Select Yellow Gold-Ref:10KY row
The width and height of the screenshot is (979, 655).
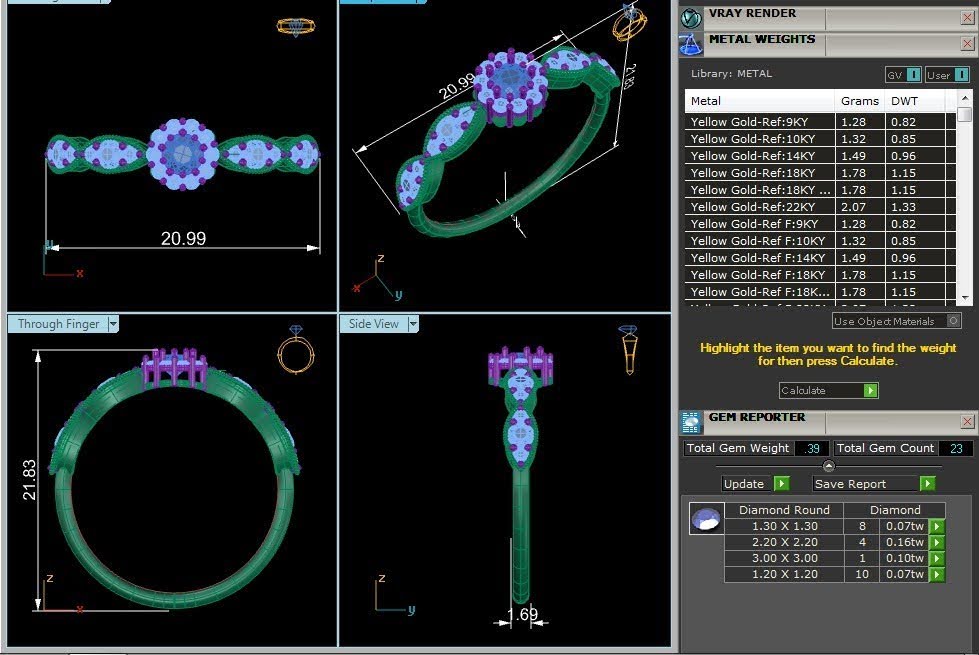point(820,139)
